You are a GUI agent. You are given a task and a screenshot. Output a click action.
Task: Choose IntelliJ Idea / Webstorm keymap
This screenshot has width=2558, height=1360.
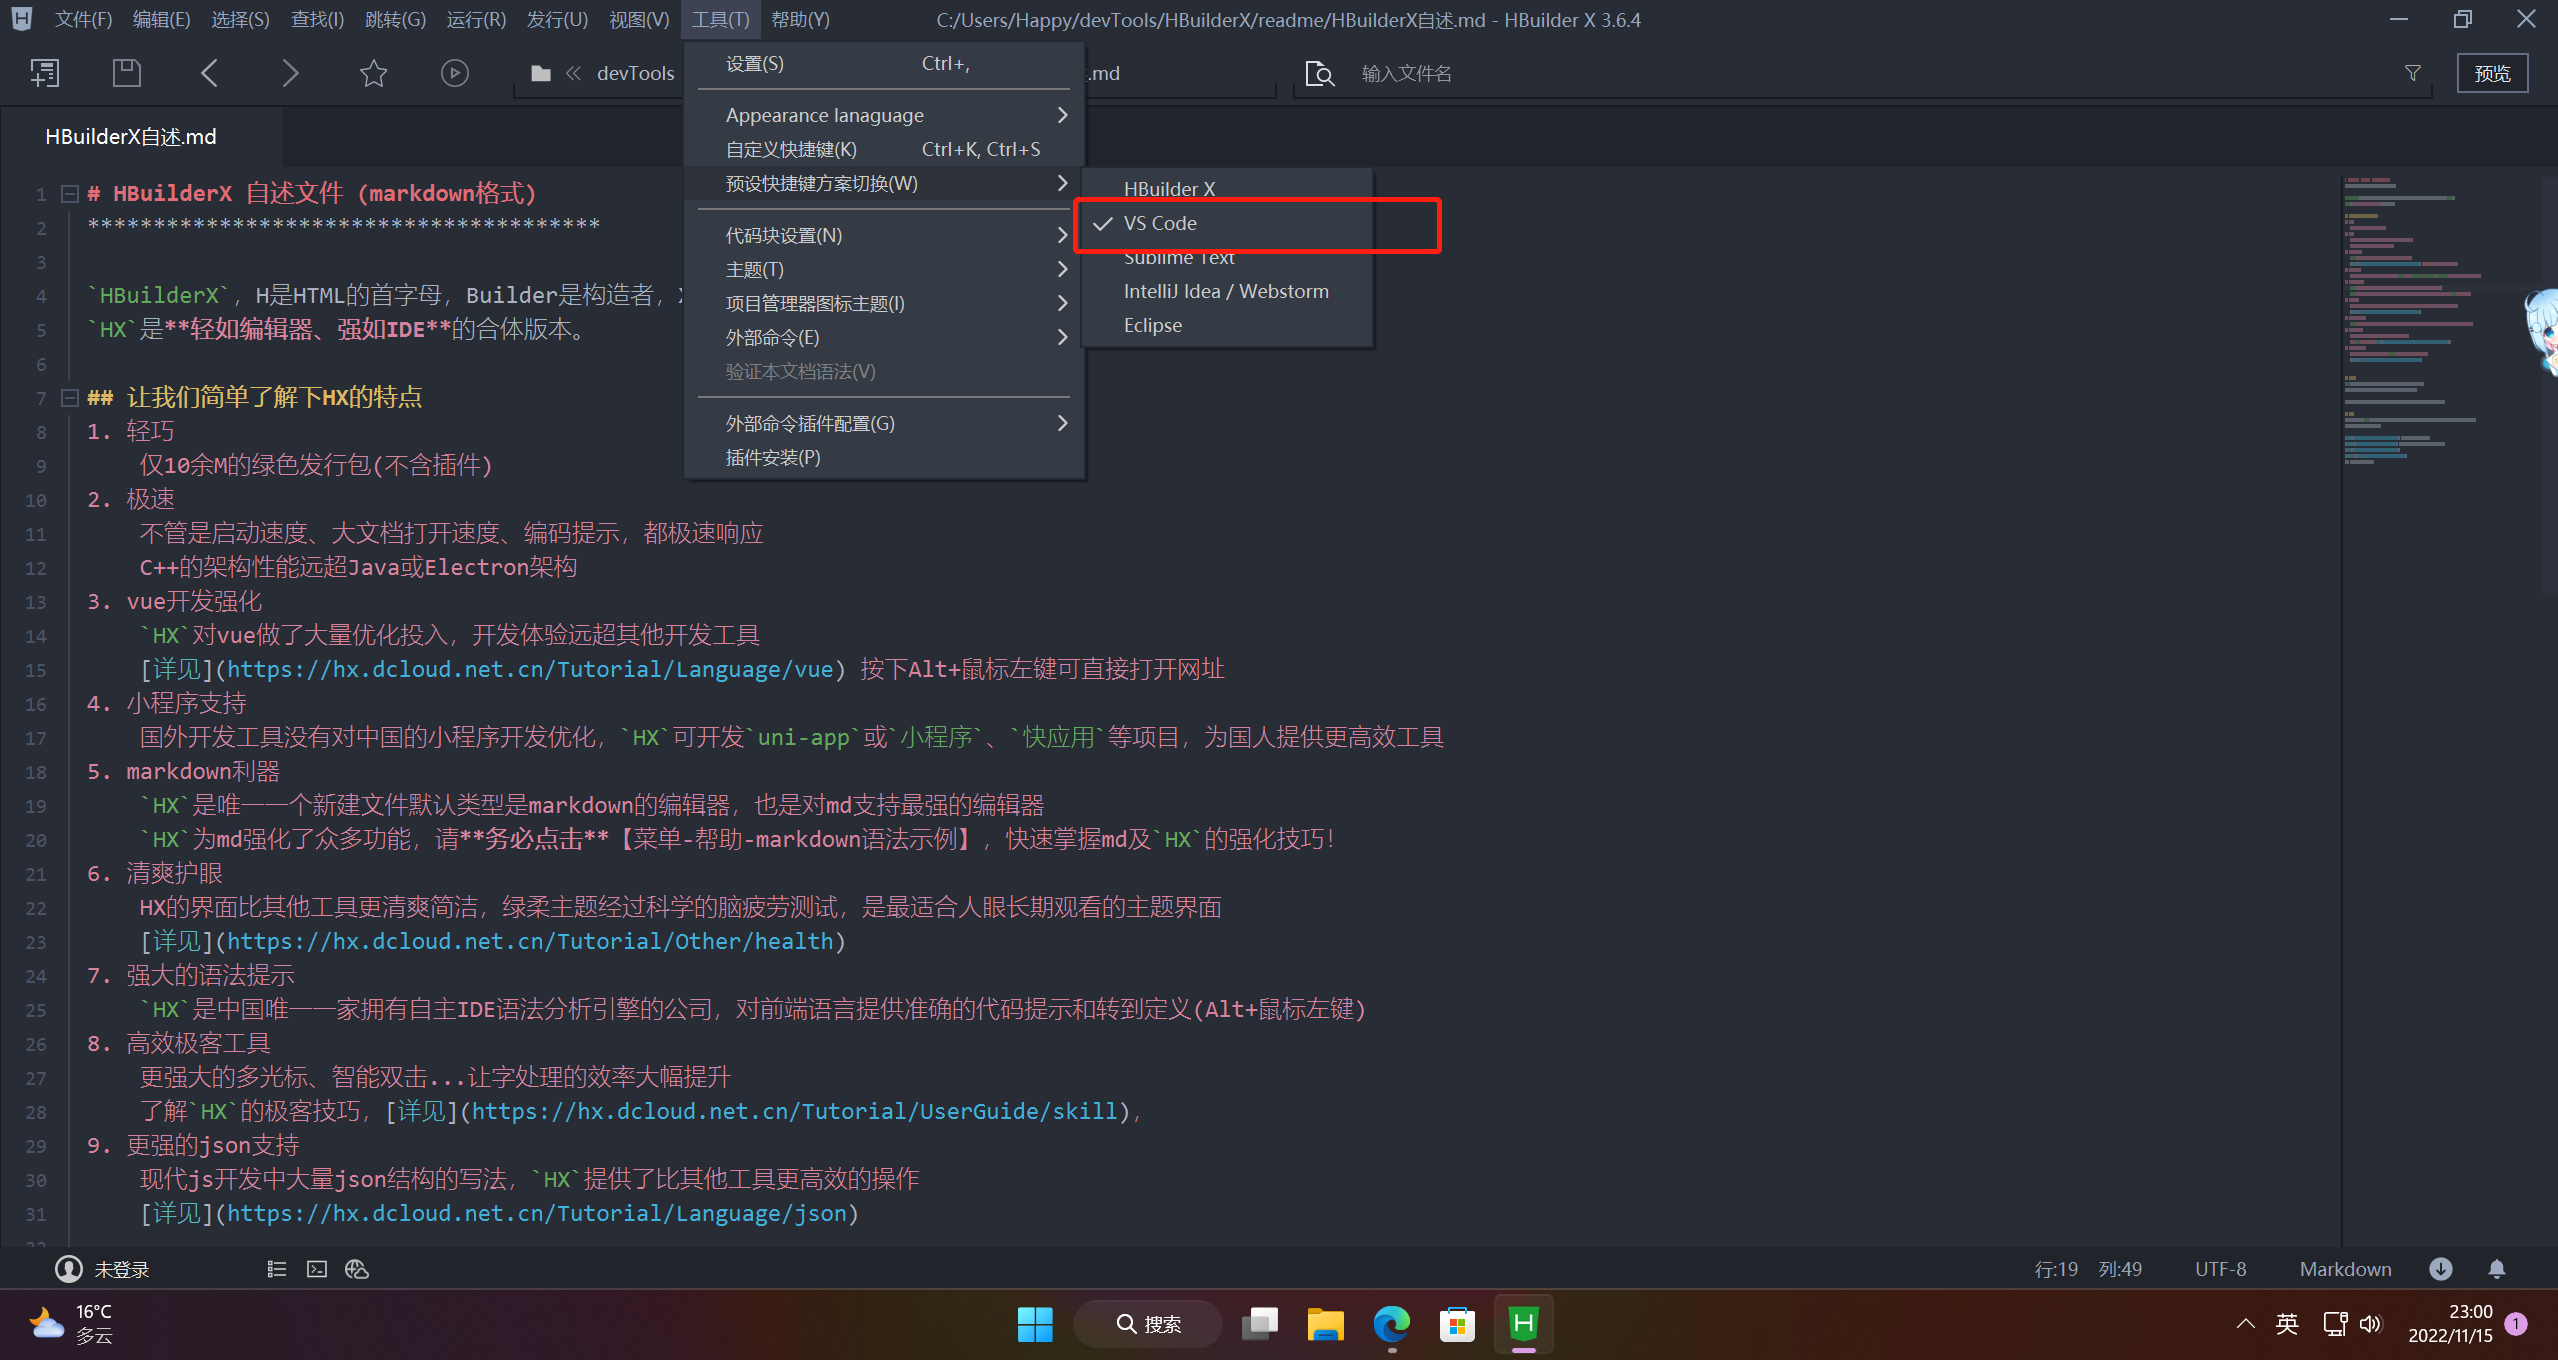pos(1225,291)
